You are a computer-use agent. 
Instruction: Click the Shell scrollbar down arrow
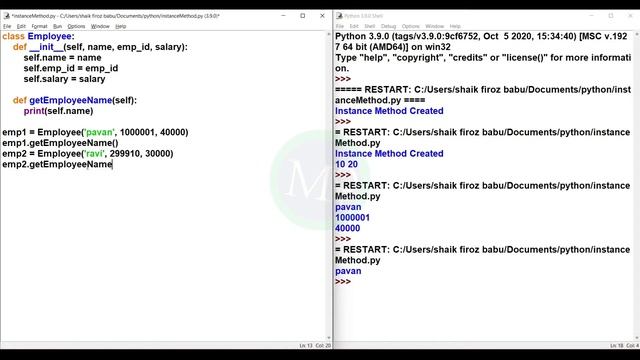[637, 338]
